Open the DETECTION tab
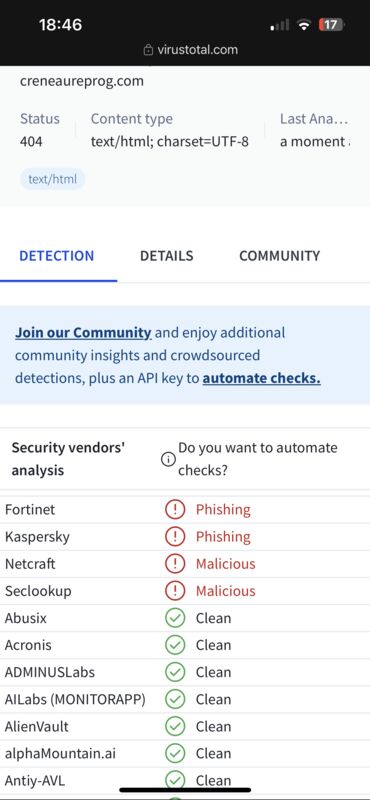Screen dimensions: 370x800 coord(57,256)
